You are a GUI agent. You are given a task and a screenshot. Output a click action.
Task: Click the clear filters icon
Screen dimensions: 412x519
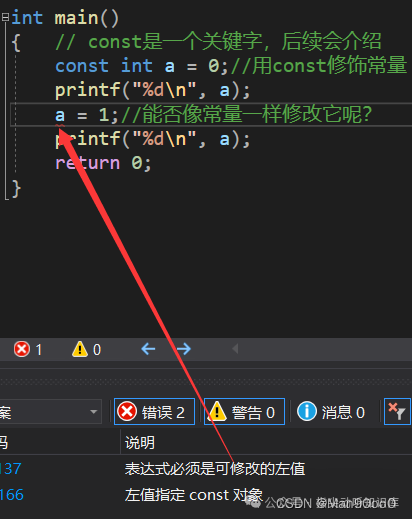coord(397,412)
